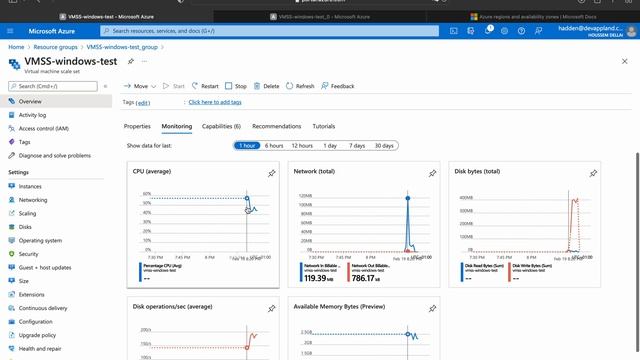Viewport: 640px width, 360px height.
Task: Go to Home breadcrumb
Action: (x=16, y=47)
